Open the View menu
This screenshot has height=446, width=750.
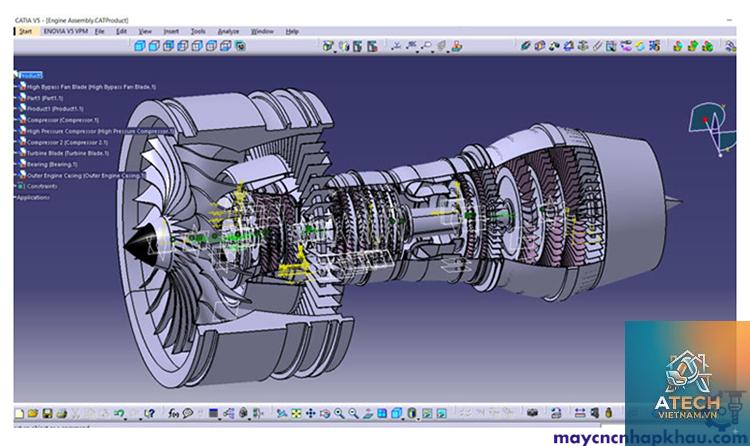coord(145,32)
